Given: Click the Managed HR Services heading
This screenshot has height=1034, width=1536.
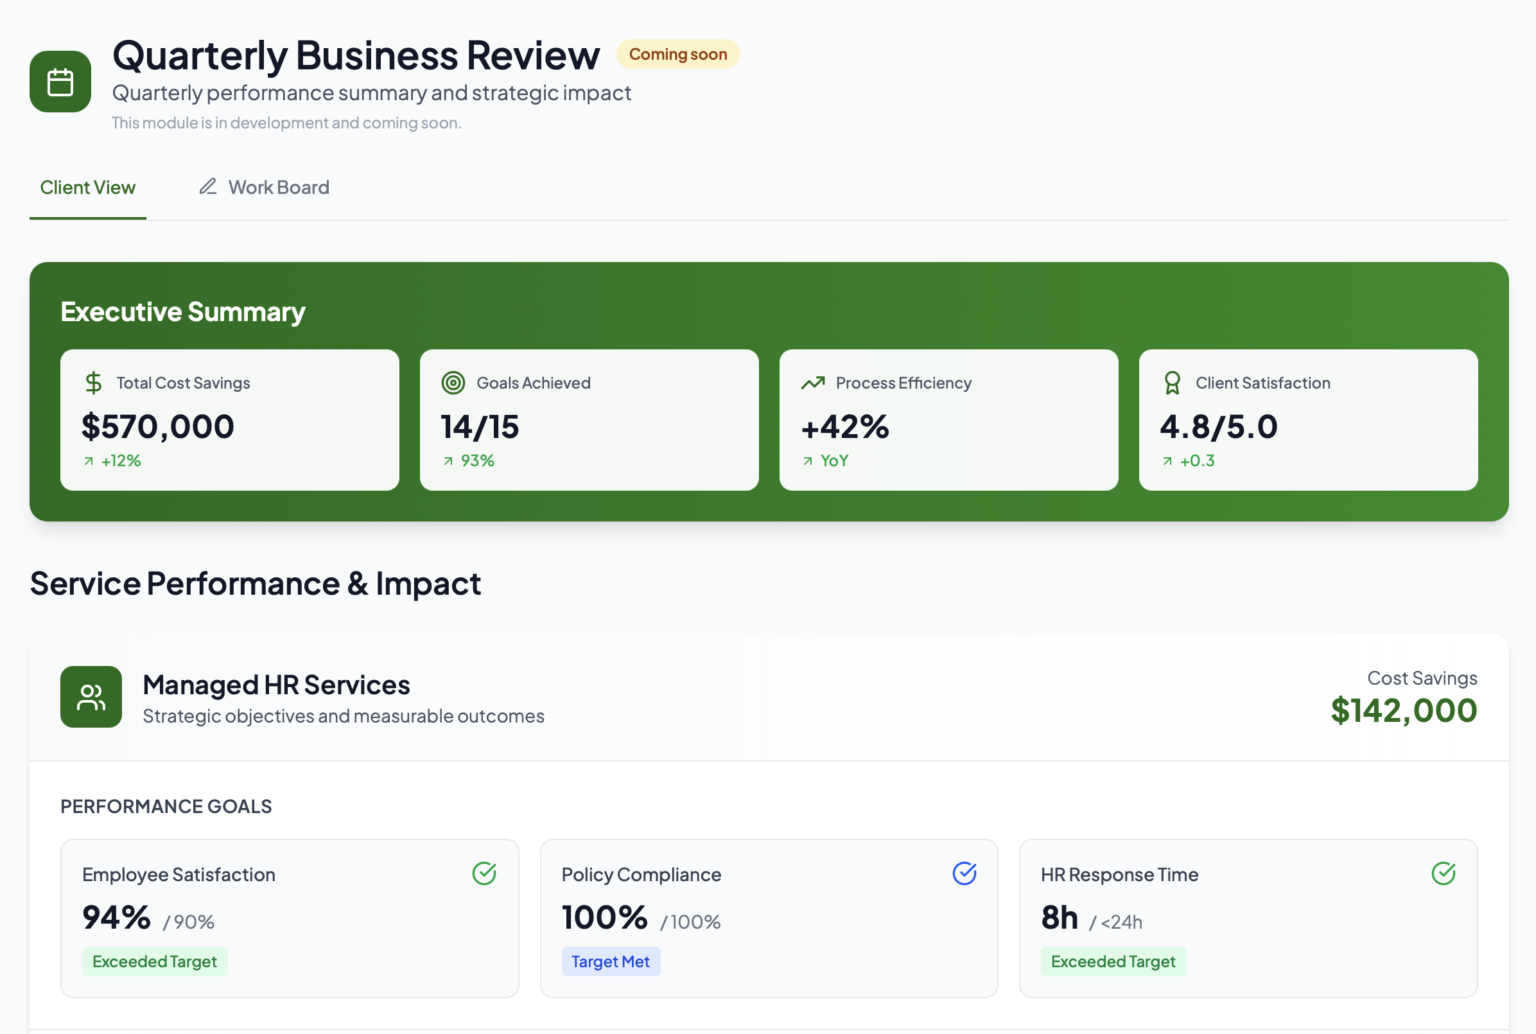Looking at the screenshot, I should tap(277, 685).
